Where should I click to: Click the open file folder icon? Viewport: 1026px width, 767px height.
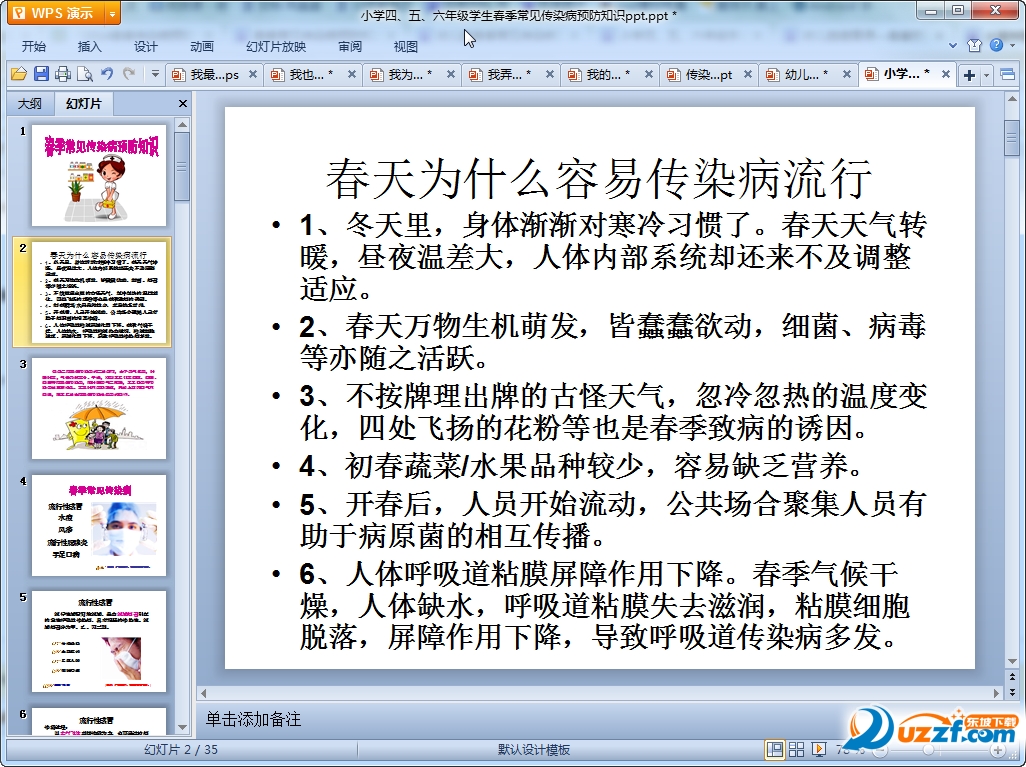(18, 75)
